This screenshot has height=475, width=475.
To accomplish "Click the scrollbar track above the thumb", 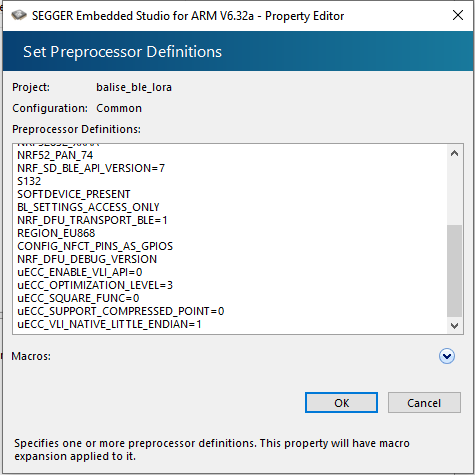I will point(454,193).
